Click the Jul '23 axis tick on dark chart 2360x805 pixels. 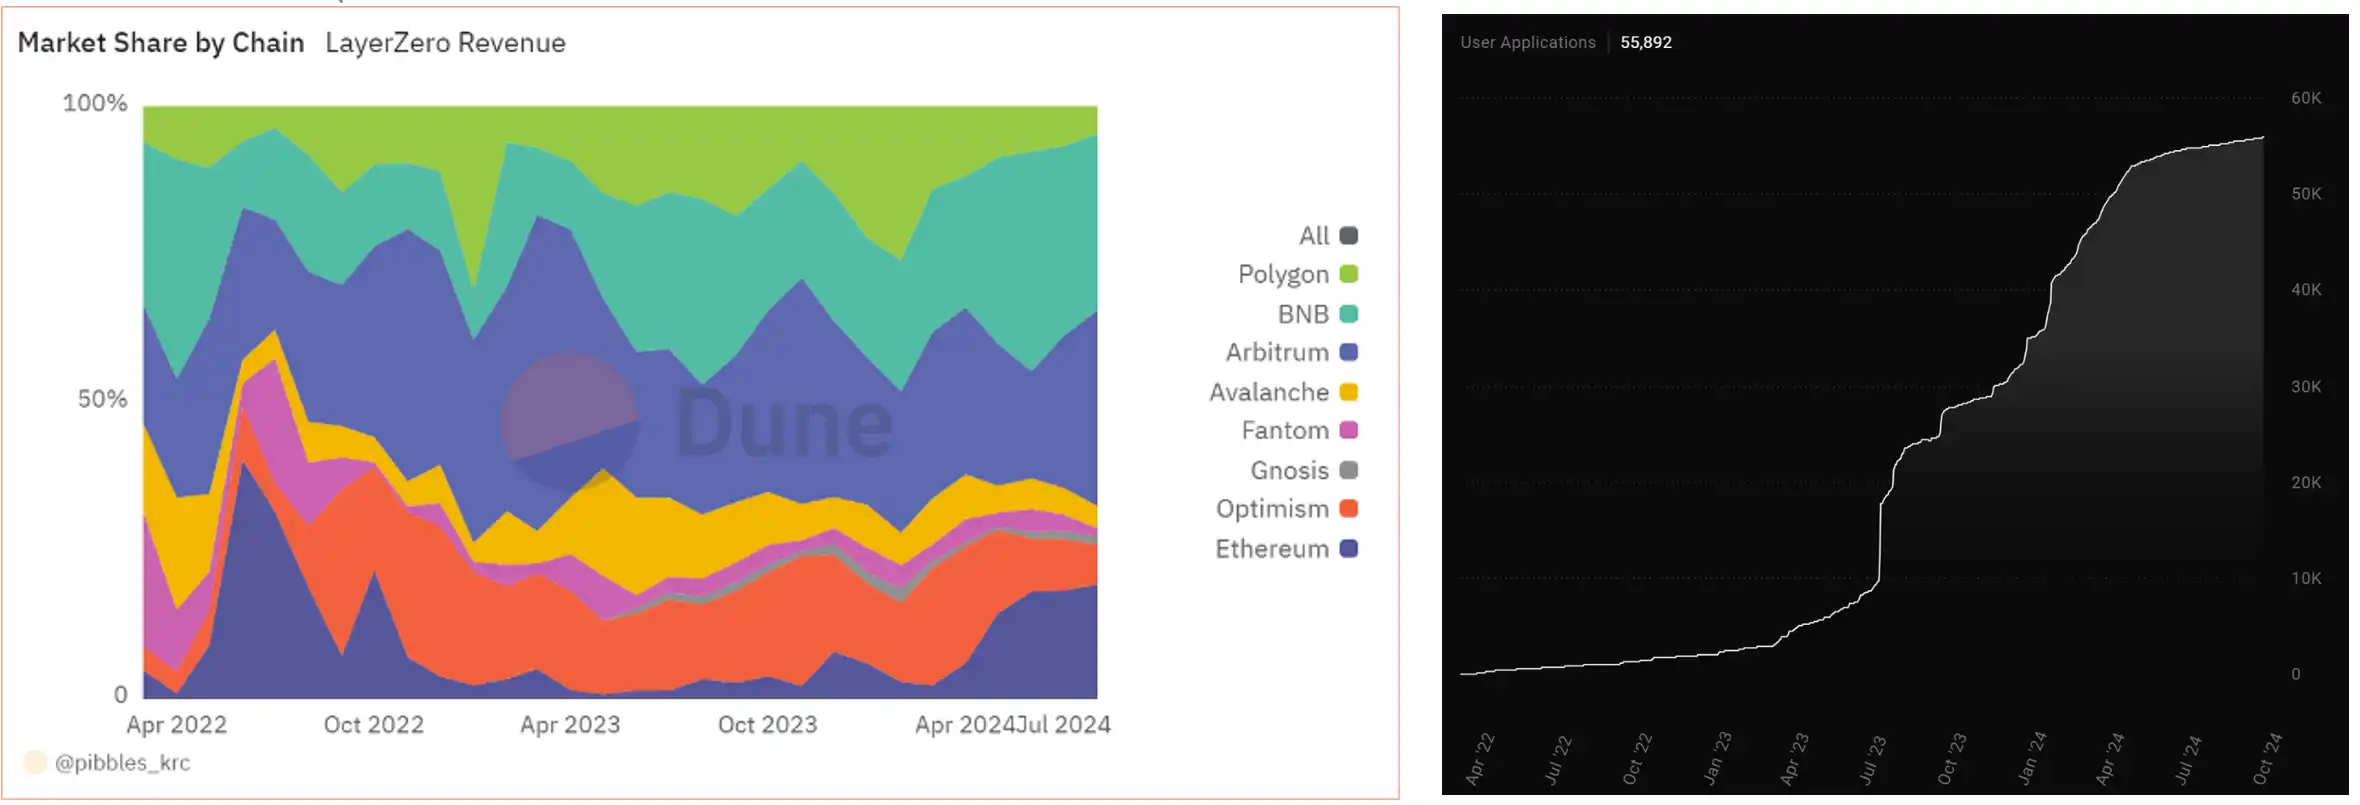pos(1872,760)
